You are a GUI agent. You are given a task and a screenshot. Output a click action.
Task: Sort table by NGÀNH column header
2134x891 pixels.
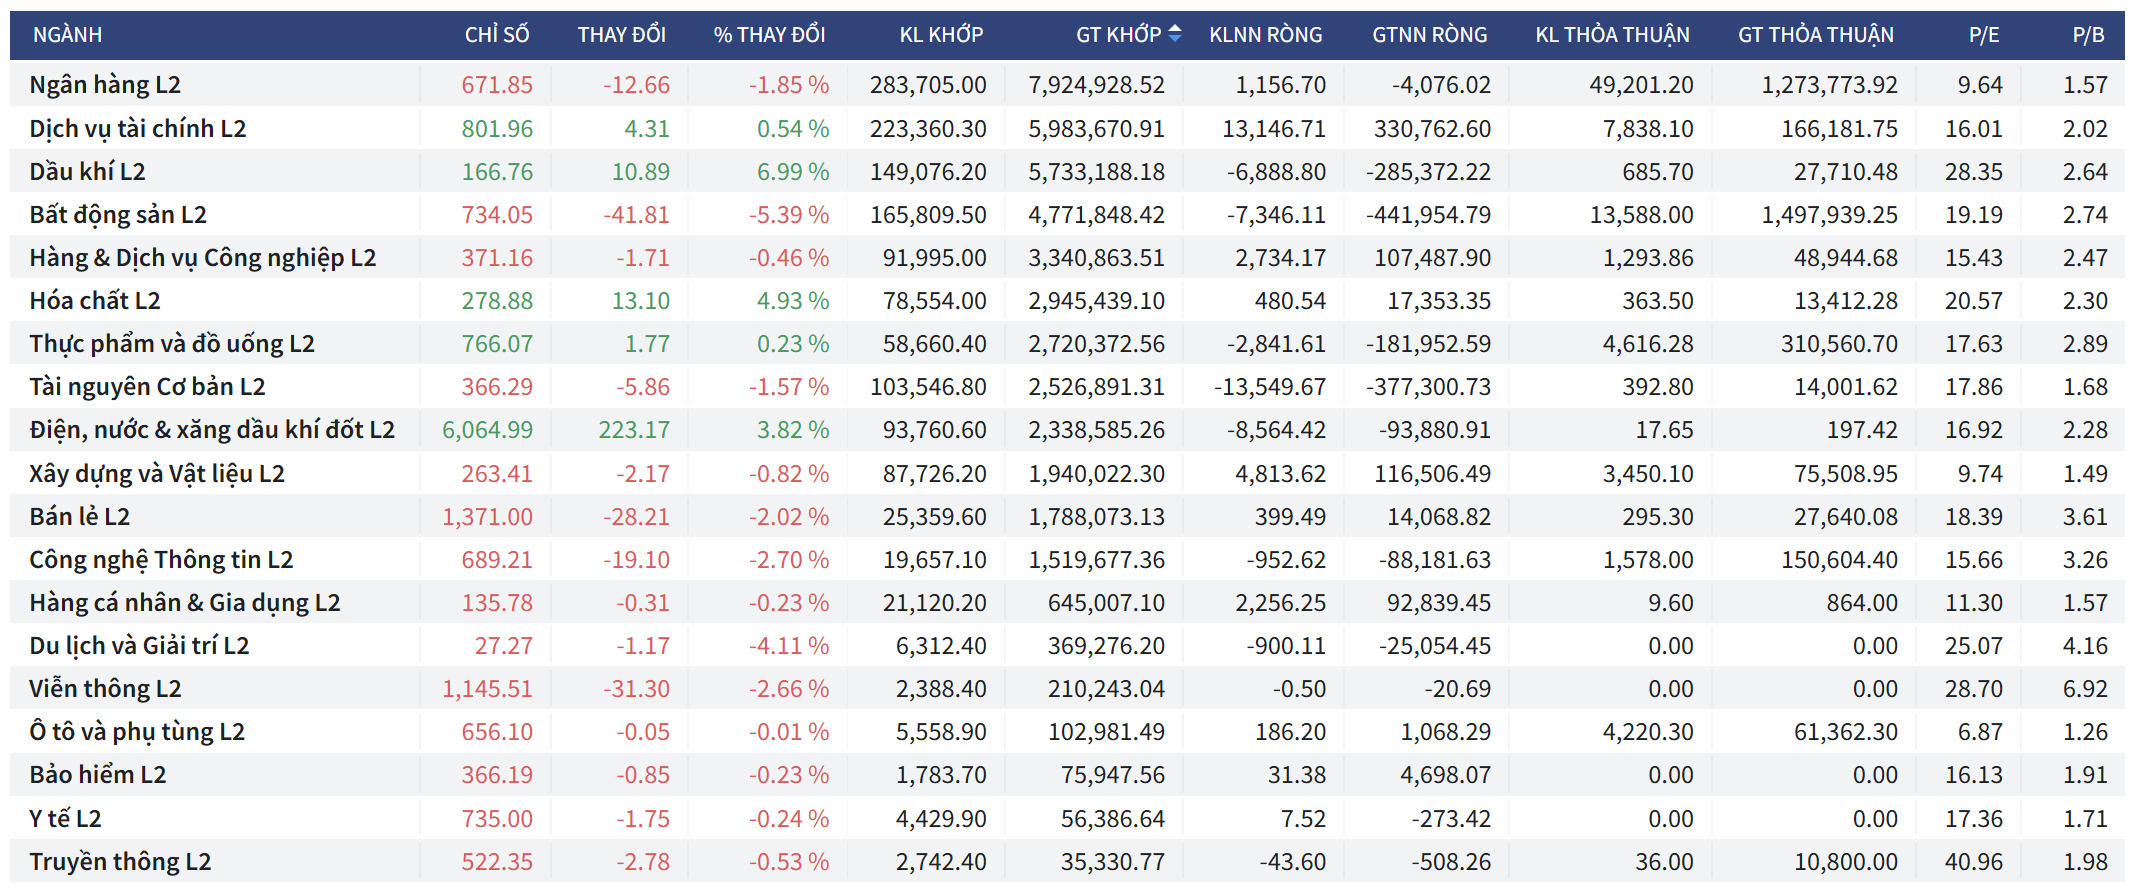click(67, 35)
